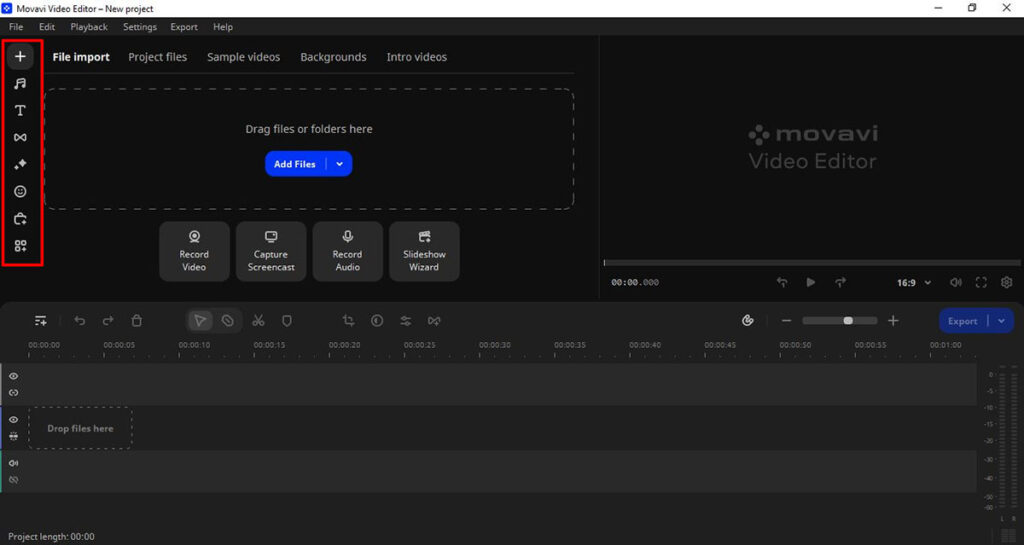Open the Effects Store bag icon

[x=20, y=219]
